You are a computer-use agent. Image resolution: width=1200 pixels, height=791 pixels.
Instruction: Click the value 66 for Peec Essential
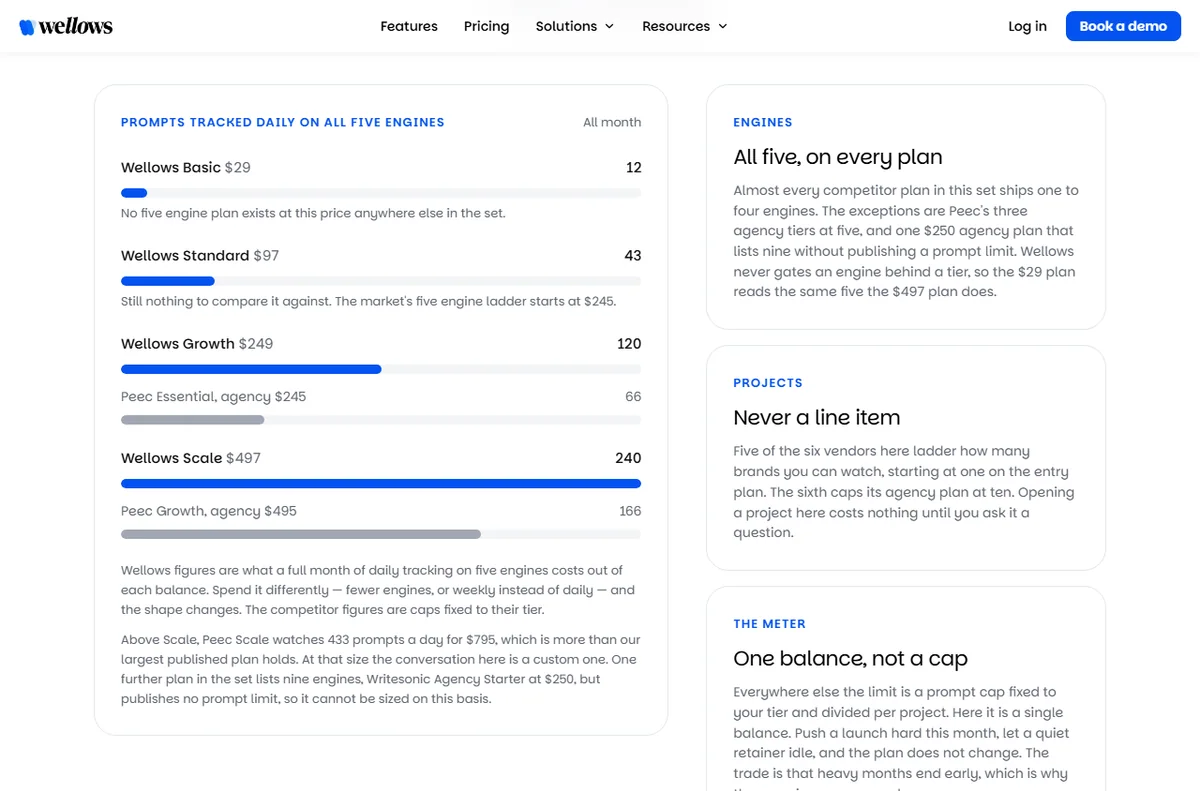click(x=633, y=396)
